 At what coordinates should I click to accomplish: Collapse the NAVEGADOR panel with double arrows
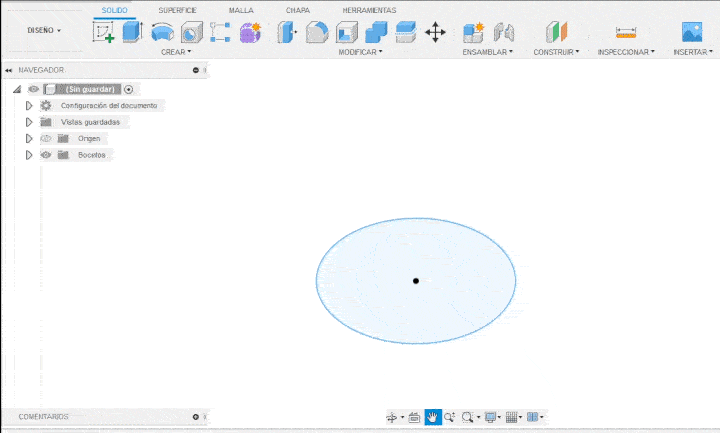(9, 70)
